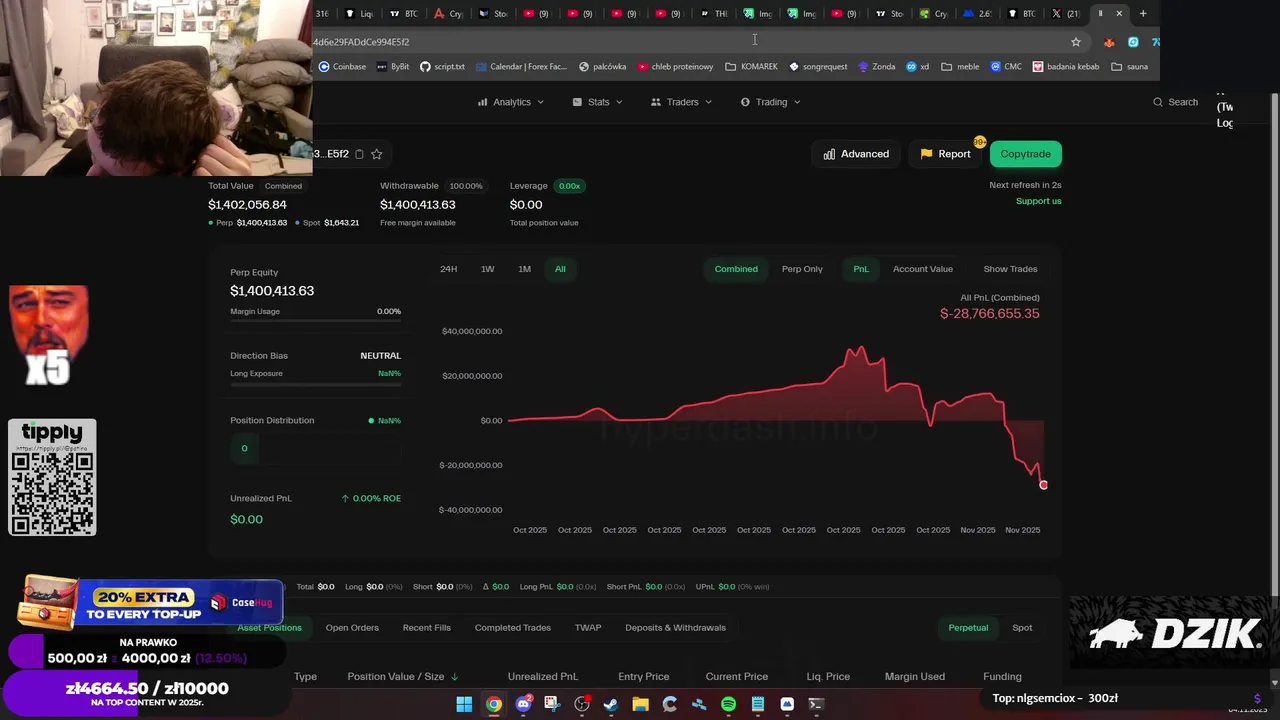Open Deposits & Withdrawals tab
1280x720 pixels.
(x=676, y=628)
